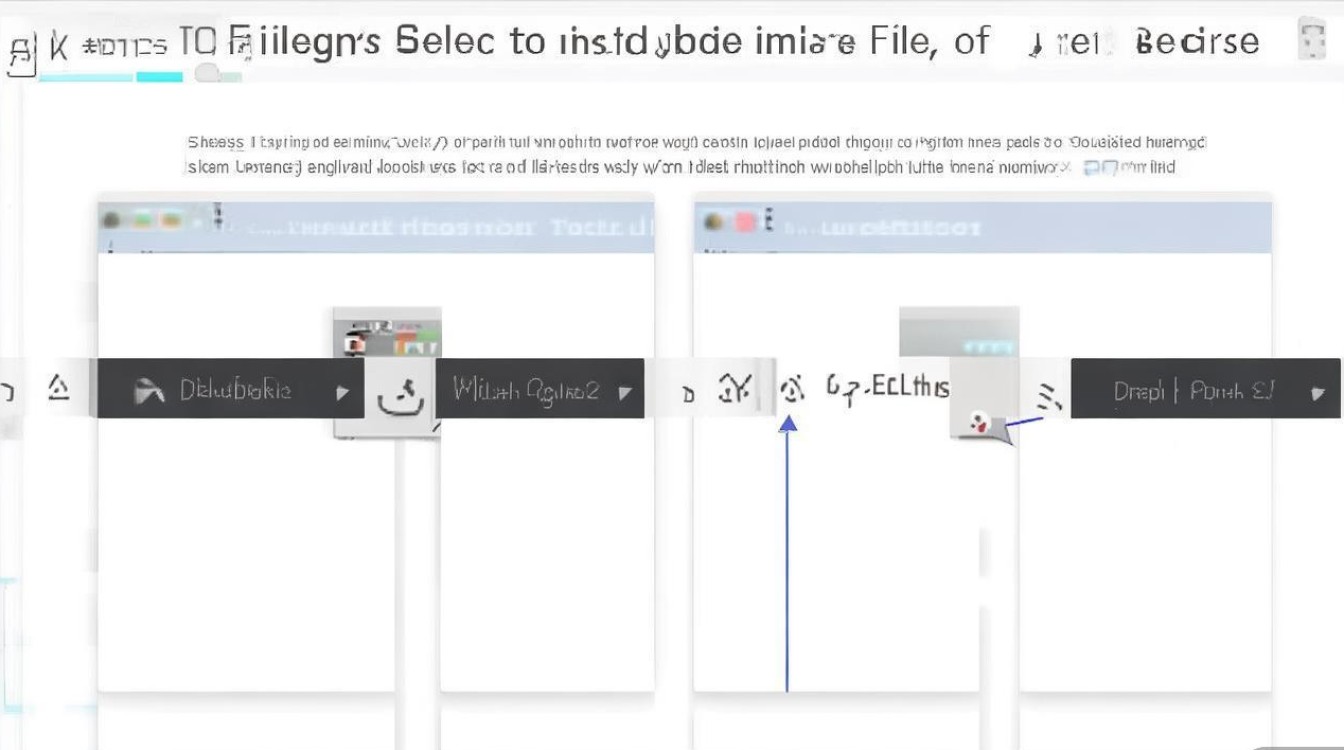This screenshot has height=750, width=1344.
Task: Click the icon inside the left dark dropdown bar
Action: [149, 391]
